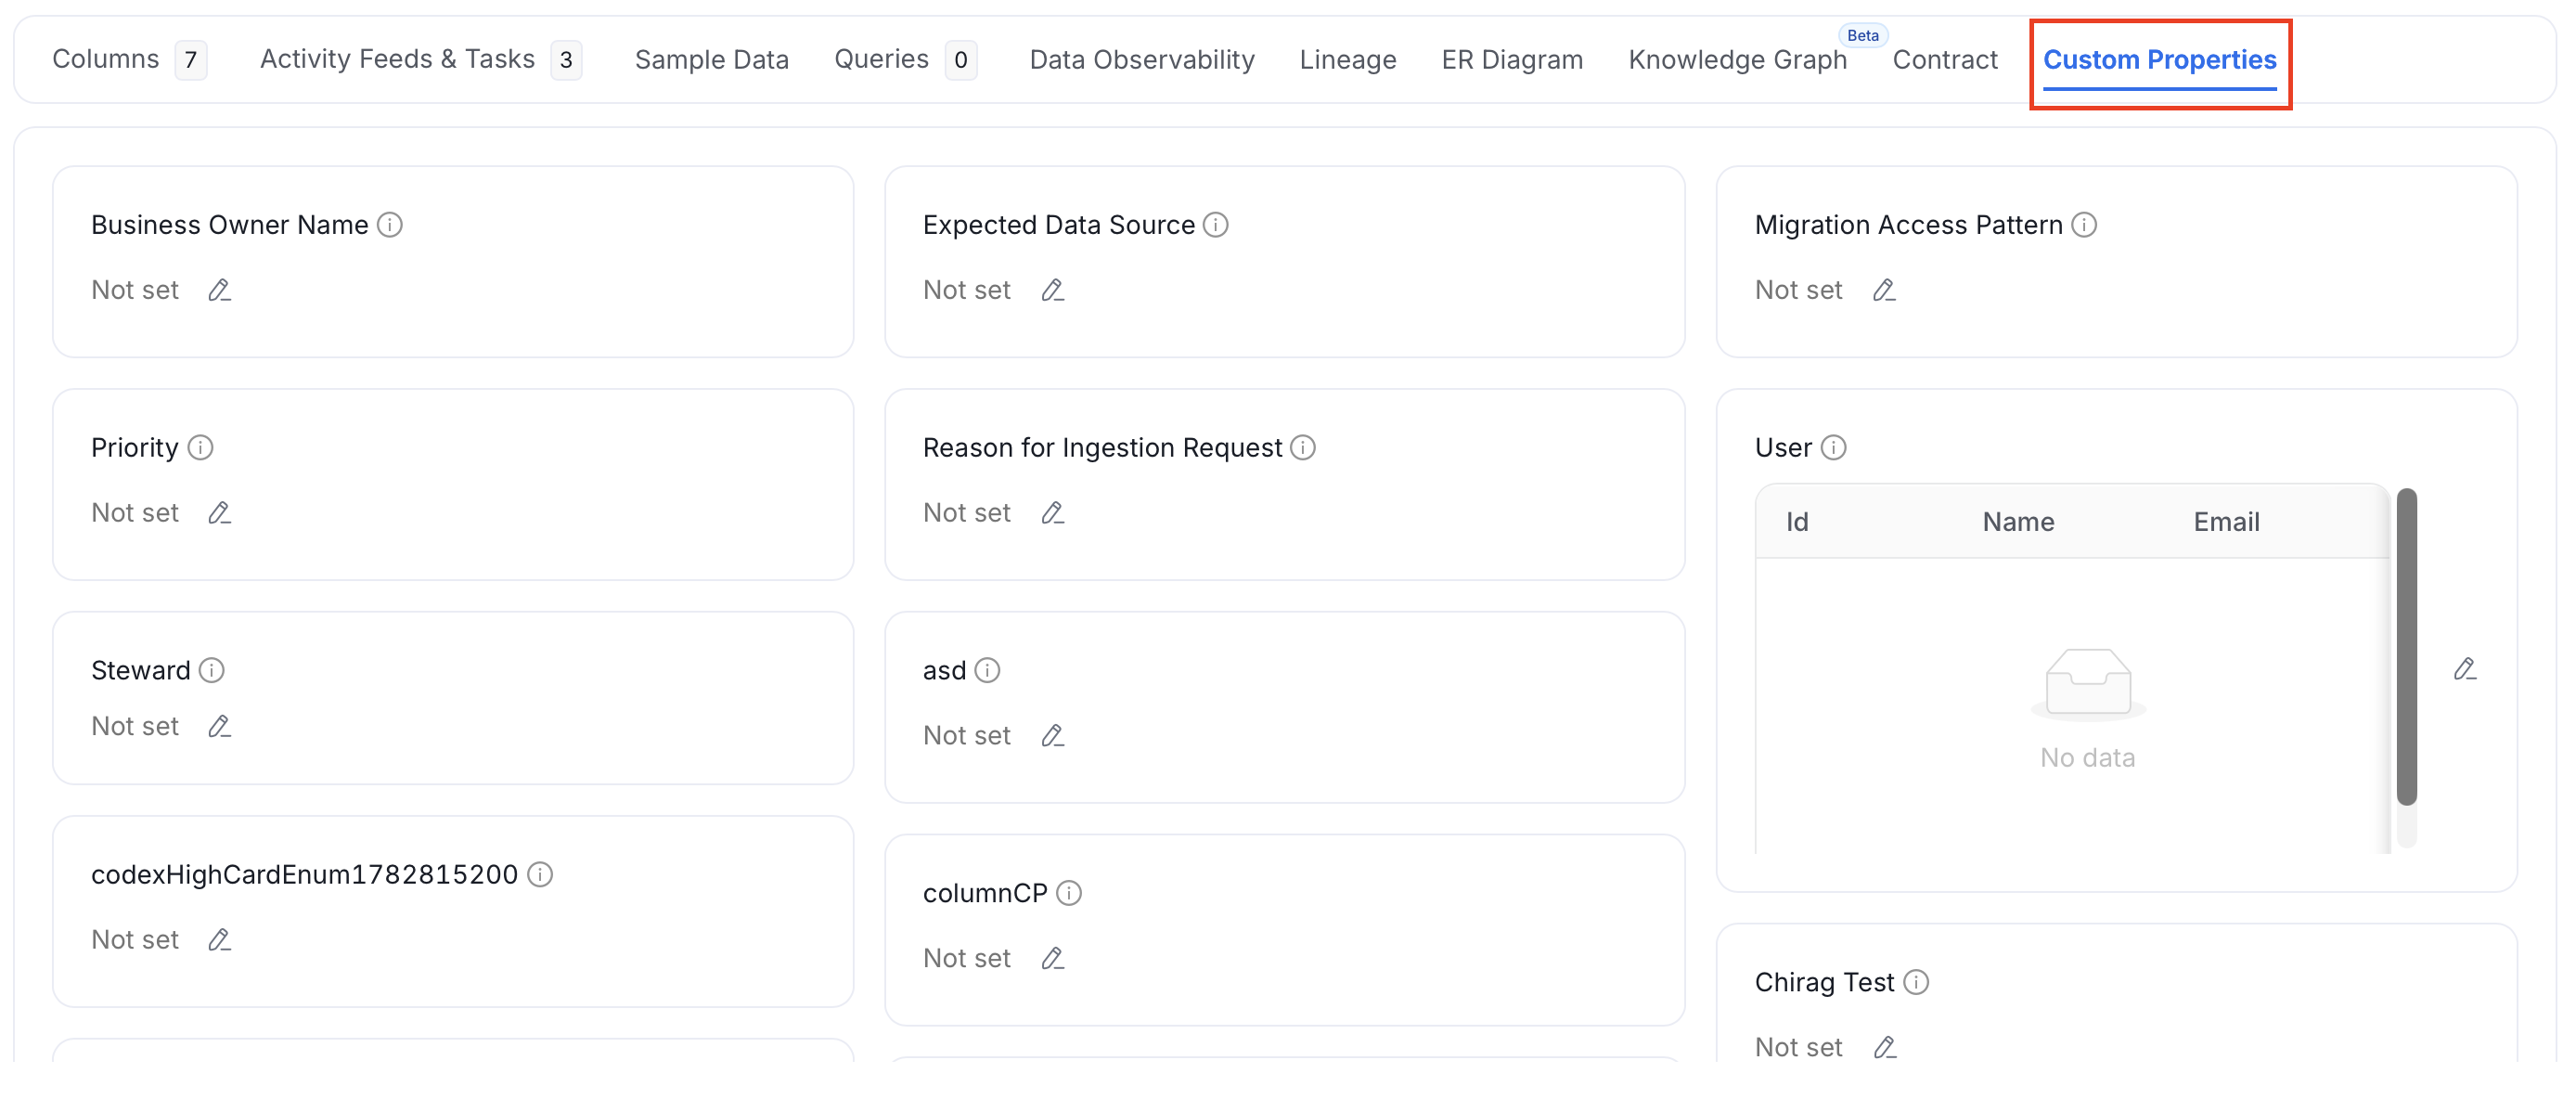Image resolution: width=2576 pixels, height=1099 pixels.
Task: Edit the Business Owner Name property
Action: (219, 290)
